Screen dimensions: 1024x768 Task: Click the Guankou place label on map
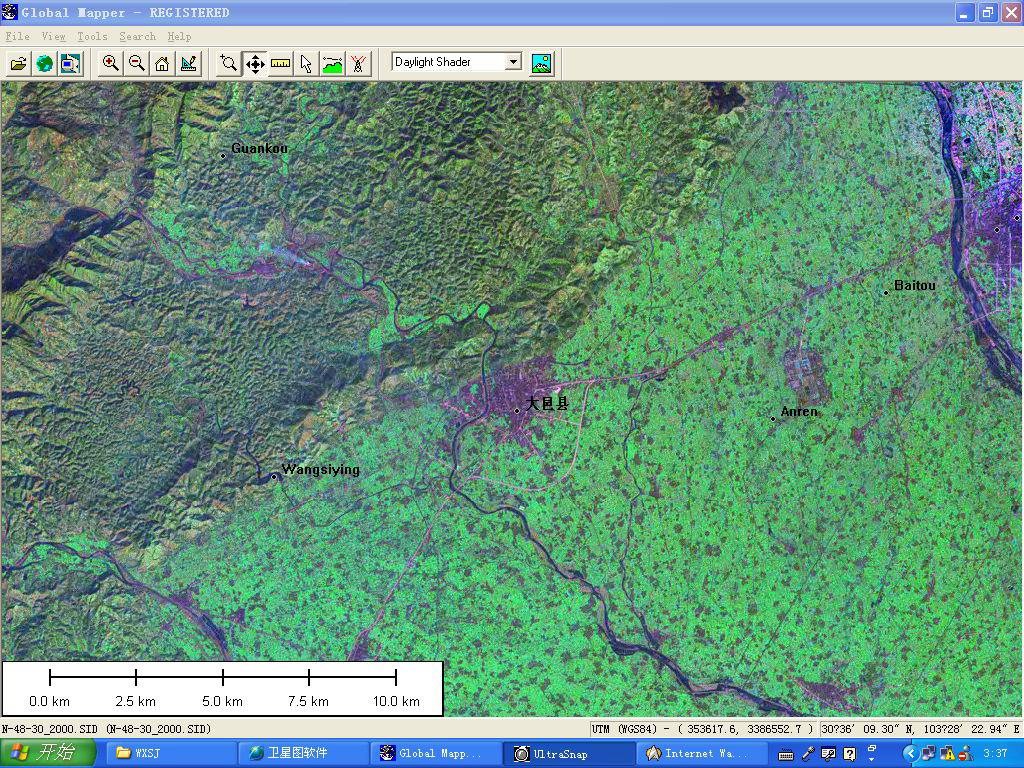pos(259,149)
